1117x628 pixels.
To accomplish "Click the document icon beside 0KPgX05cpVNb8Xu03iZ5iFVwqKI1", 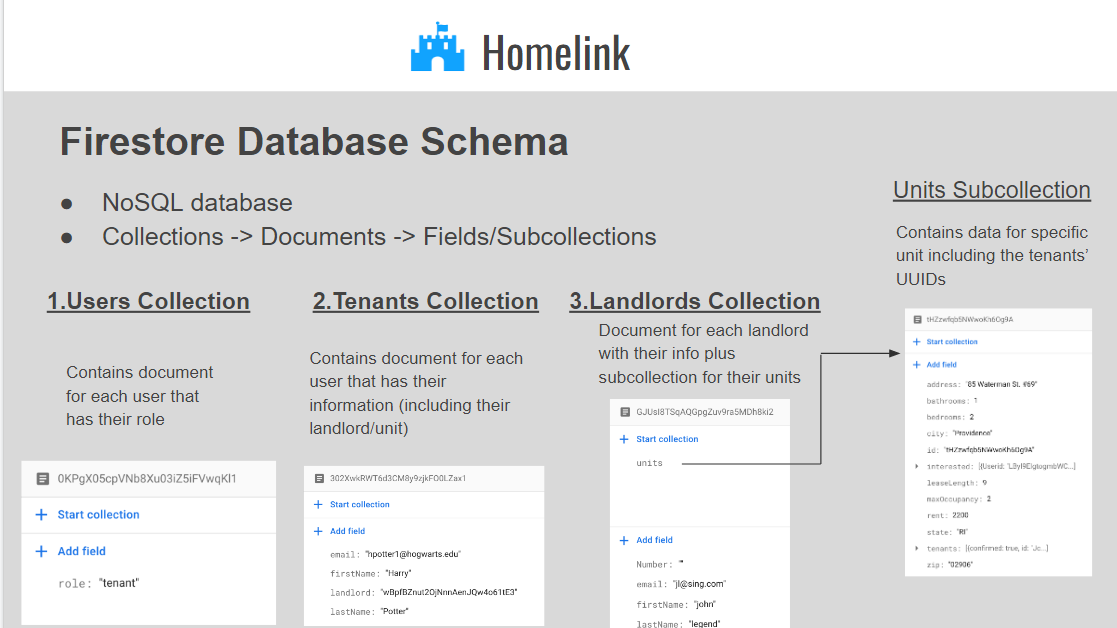I will point(42,479).
